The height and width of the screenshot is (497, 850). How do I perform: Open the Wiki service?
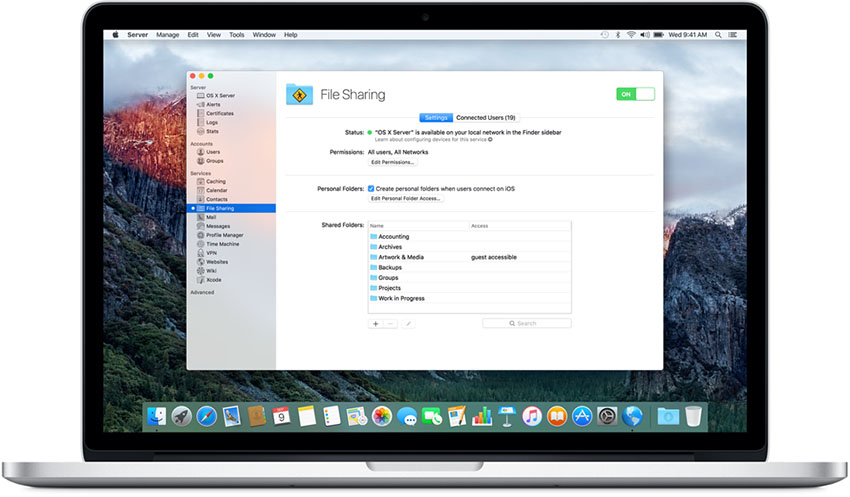click(207, 271)
